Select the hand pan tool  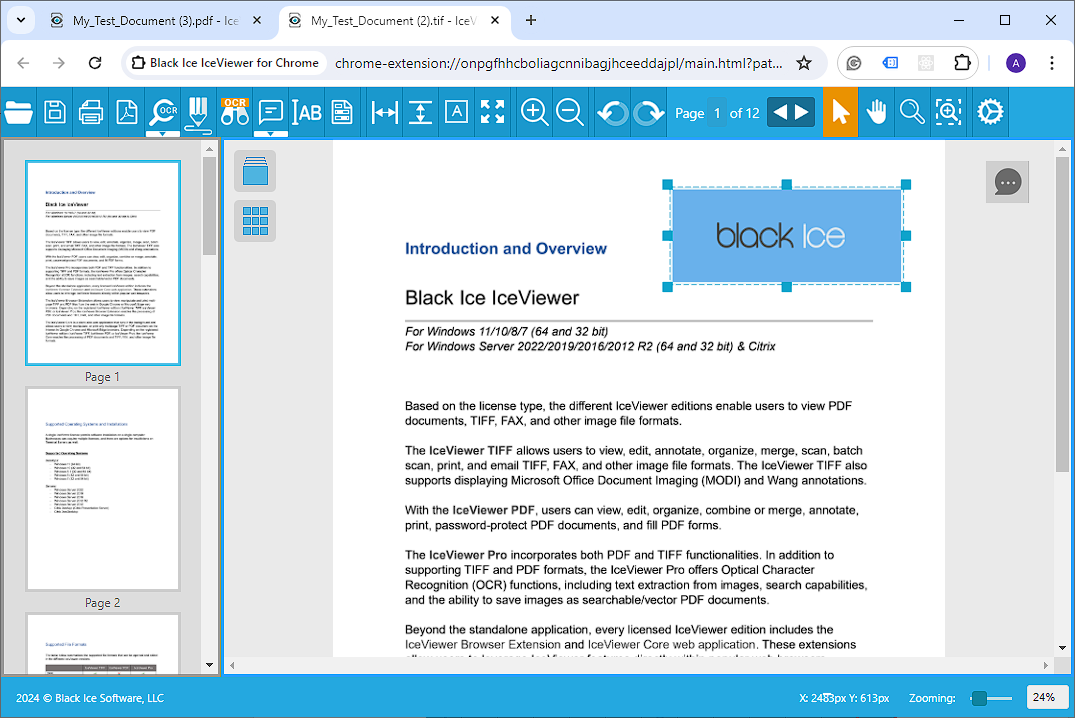[876, 112]
